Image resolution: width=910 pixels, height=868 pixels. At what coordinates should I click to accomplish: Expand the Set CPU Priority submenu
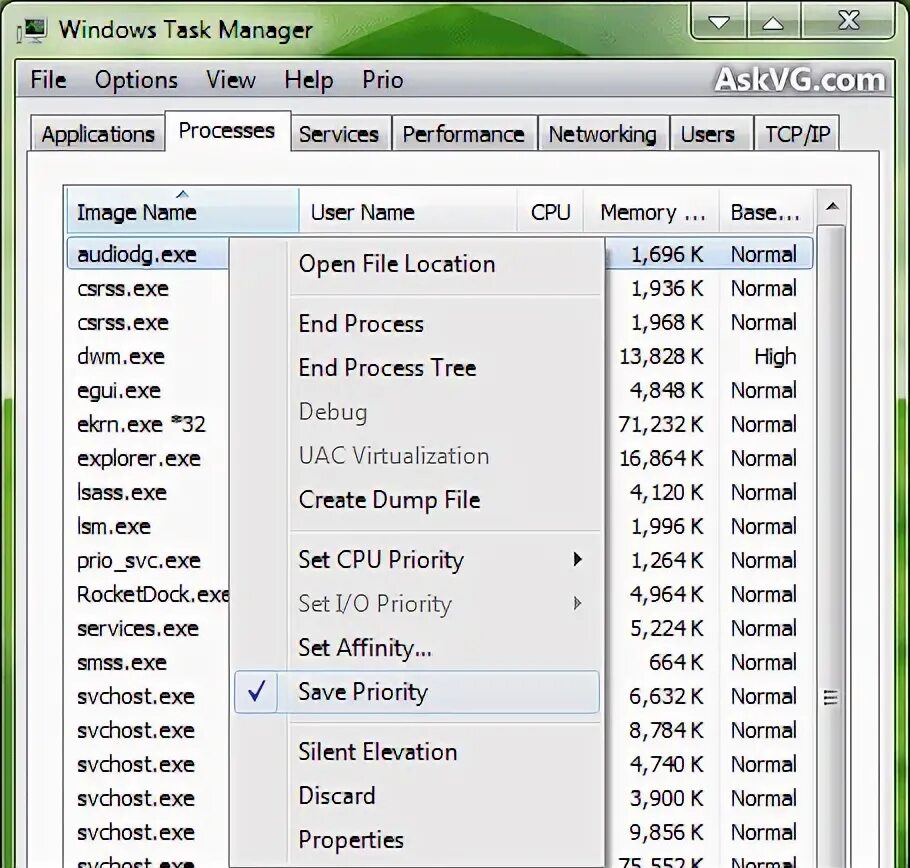pyautogui.click(x=417, y=560)
